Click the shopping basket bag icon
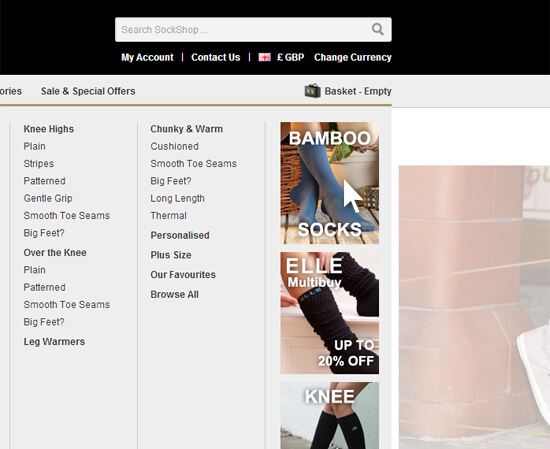 pyautogui.click(x=312, y=91)
